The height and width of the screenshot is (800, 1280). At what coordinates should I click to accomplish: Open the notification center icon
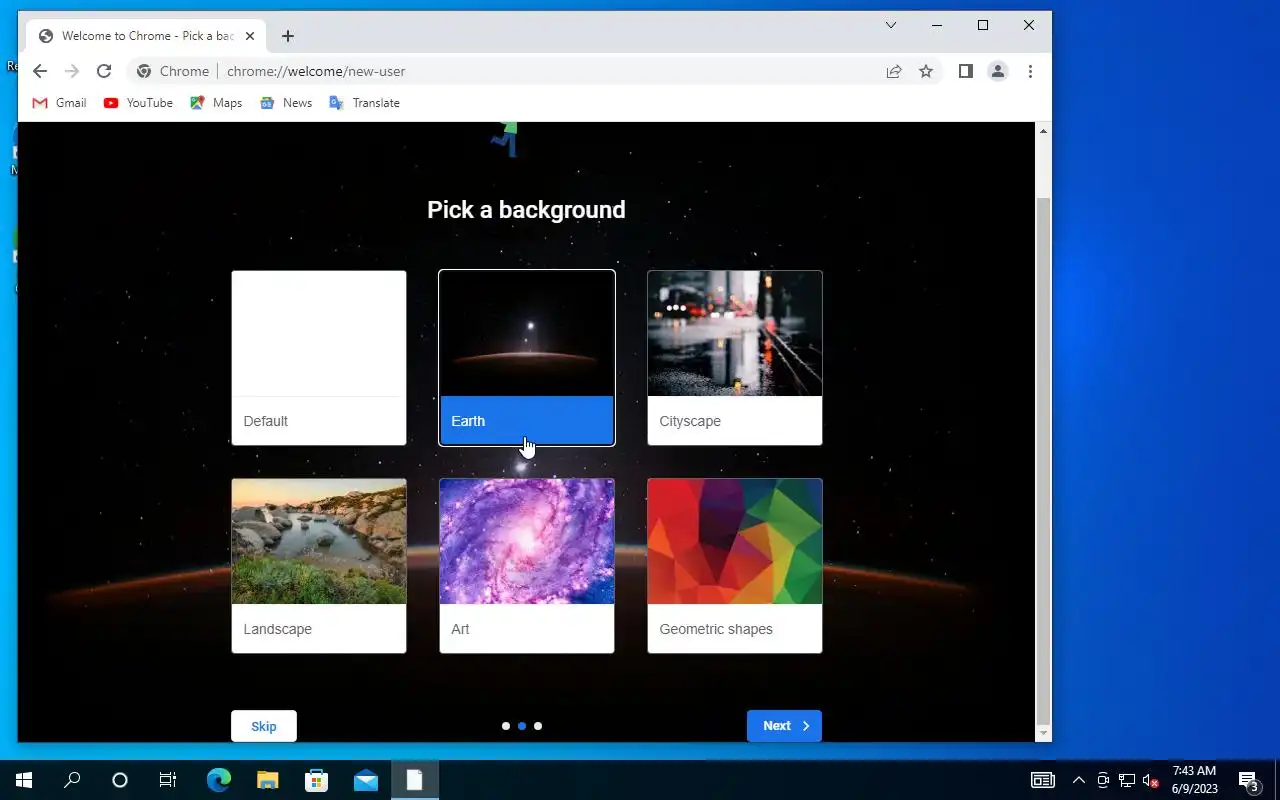coord(1248,780)
